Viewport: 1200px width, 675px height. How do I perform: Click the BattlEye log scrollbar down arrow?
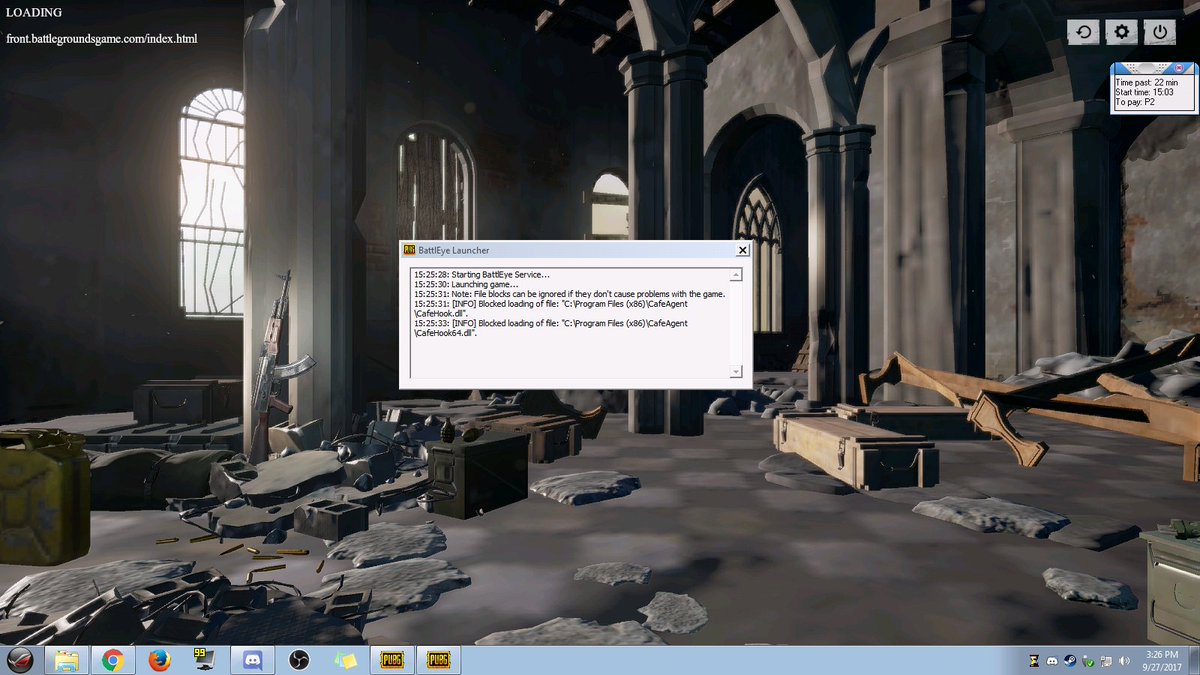pyautogui.click(x=736, y=372)
